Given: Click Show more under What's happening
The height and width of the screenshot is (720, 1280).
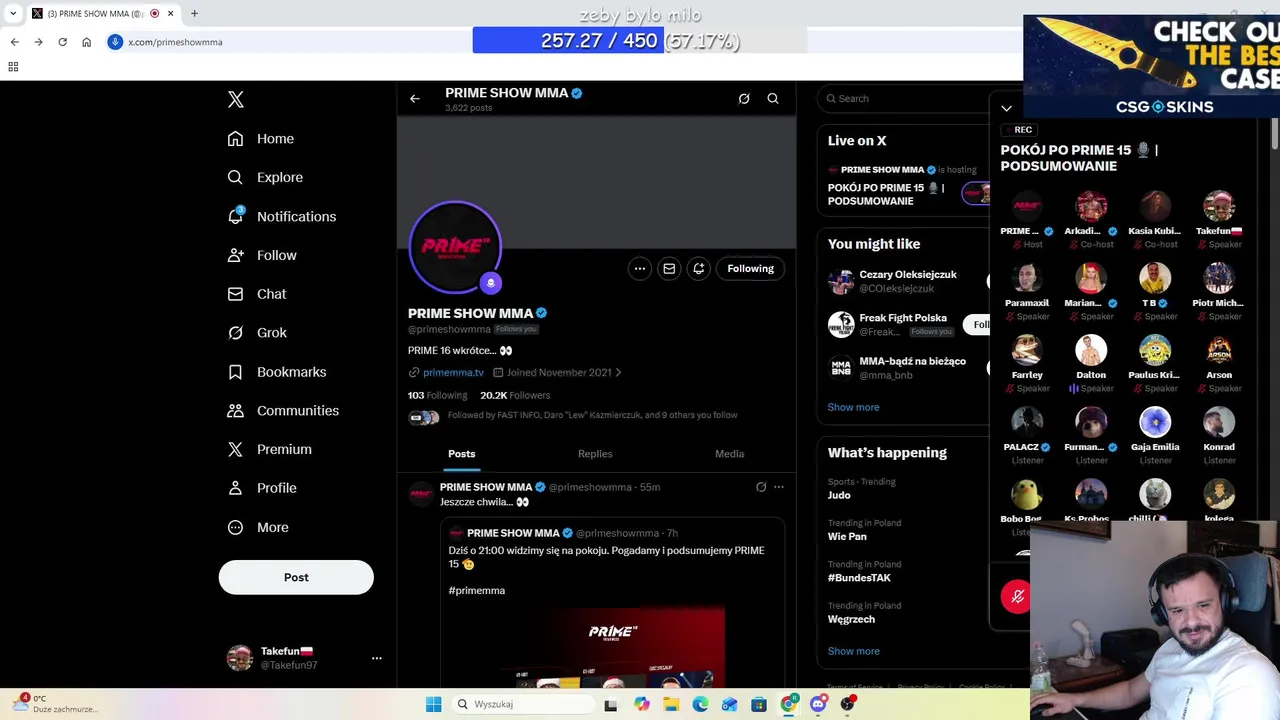Looking at the screenshot, I should (853, 651).
